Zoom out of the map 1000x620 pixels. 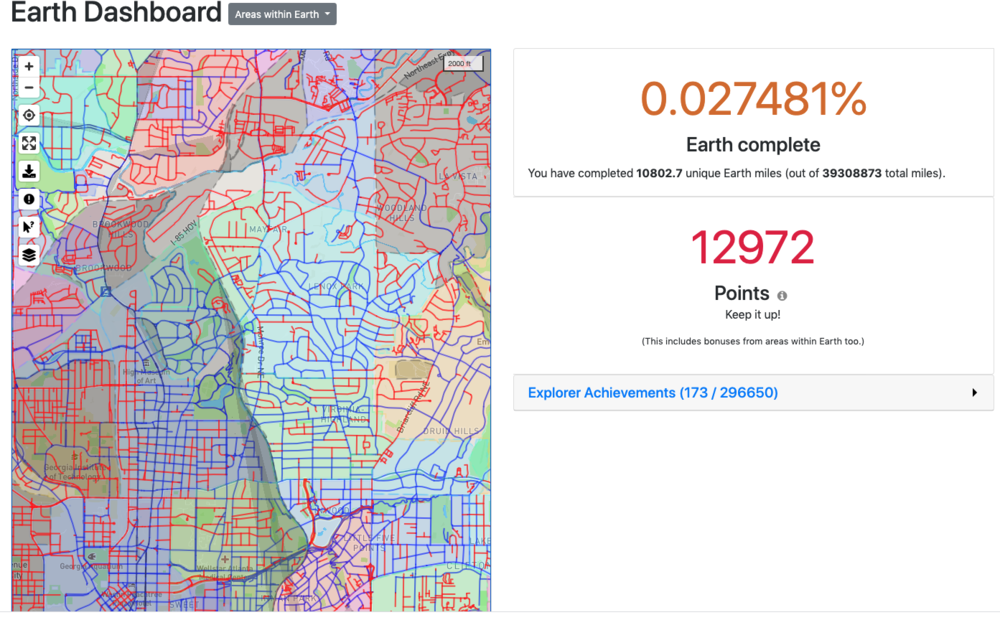[x=29, y=87]
